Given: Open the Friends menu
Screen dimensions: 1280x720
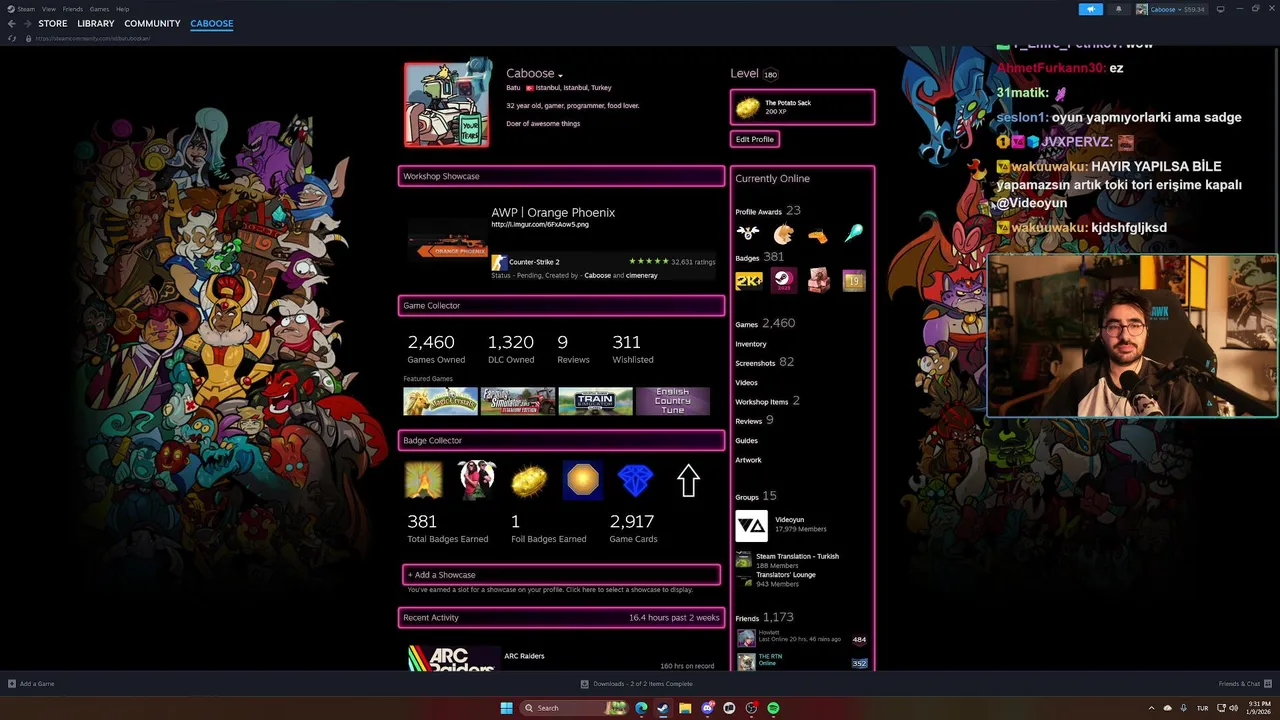Looking at the screenshot, I should 72,9.
